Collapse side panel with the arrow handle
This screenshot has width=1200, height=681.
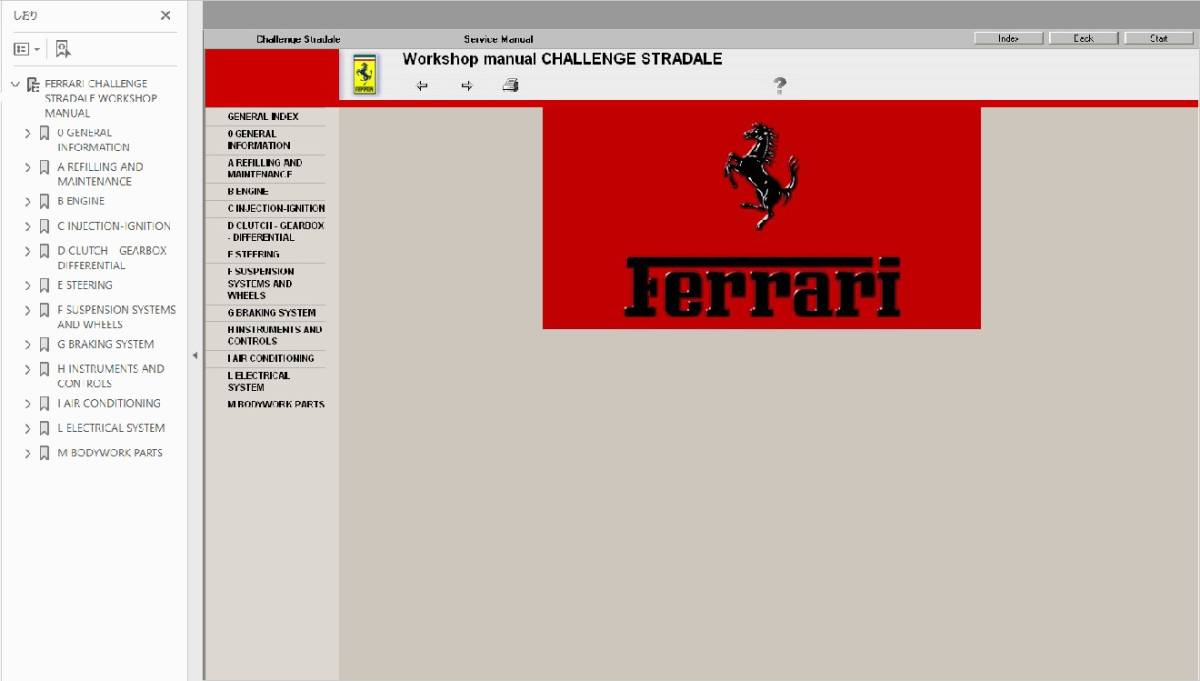pos(195,355)
